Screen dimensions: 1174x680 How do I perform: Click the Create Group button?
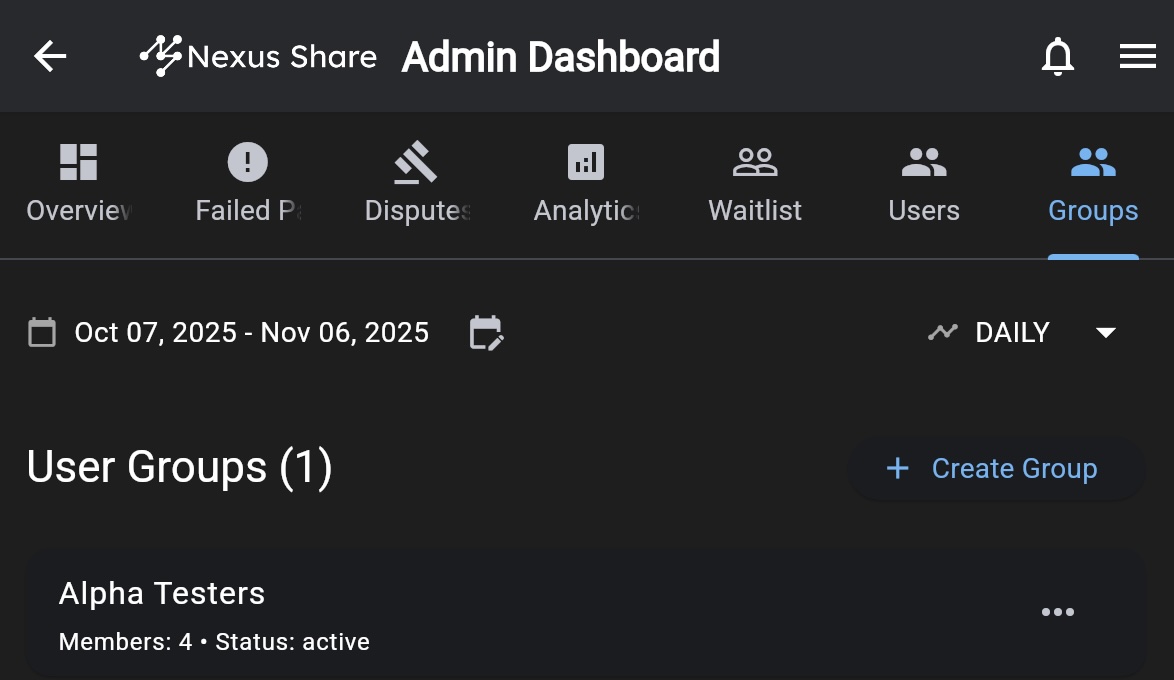click(996, 468)
